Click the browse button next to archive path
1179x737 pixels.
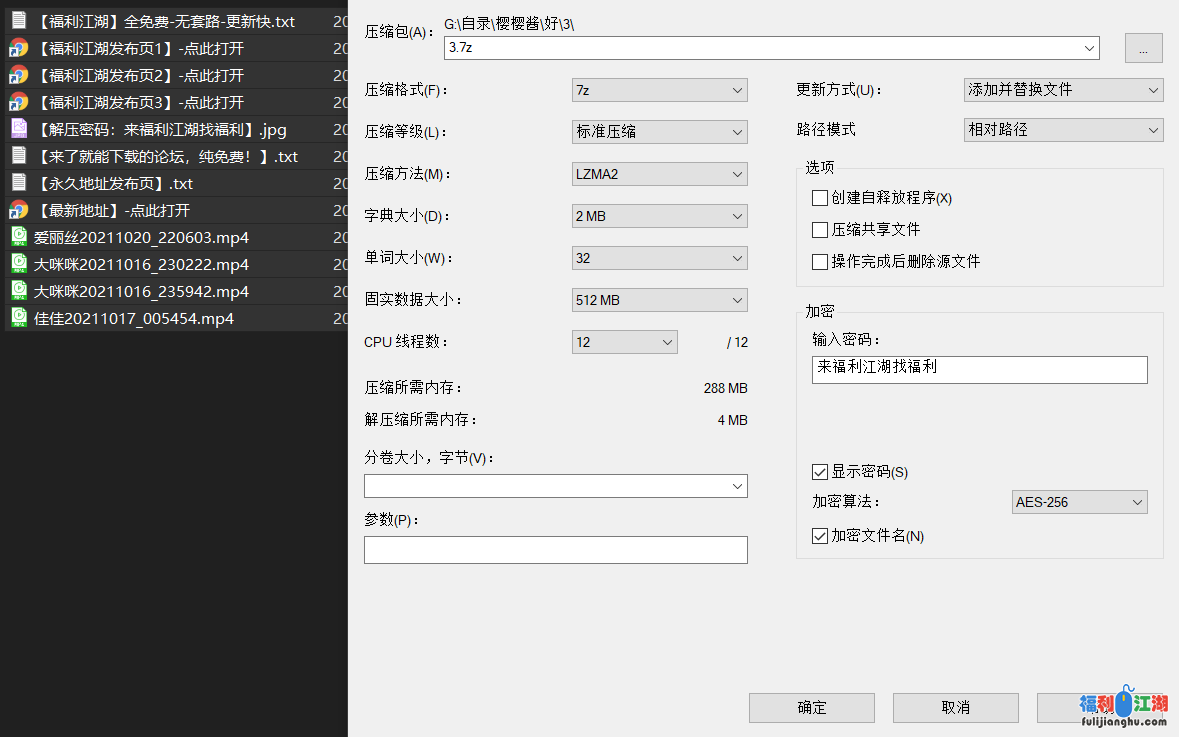tap(1143, 48)
